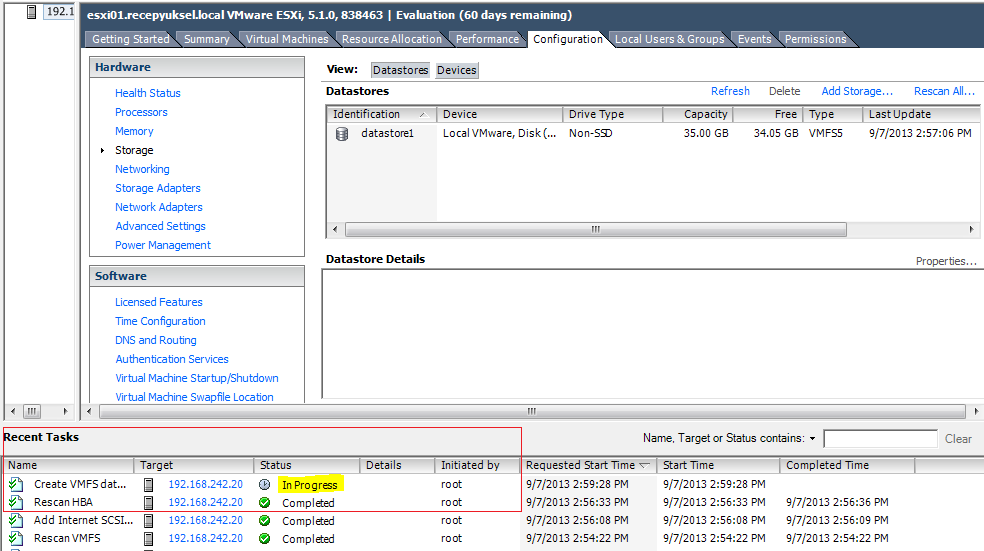
Task: Open the Performance tab
Action: (488, 39)
